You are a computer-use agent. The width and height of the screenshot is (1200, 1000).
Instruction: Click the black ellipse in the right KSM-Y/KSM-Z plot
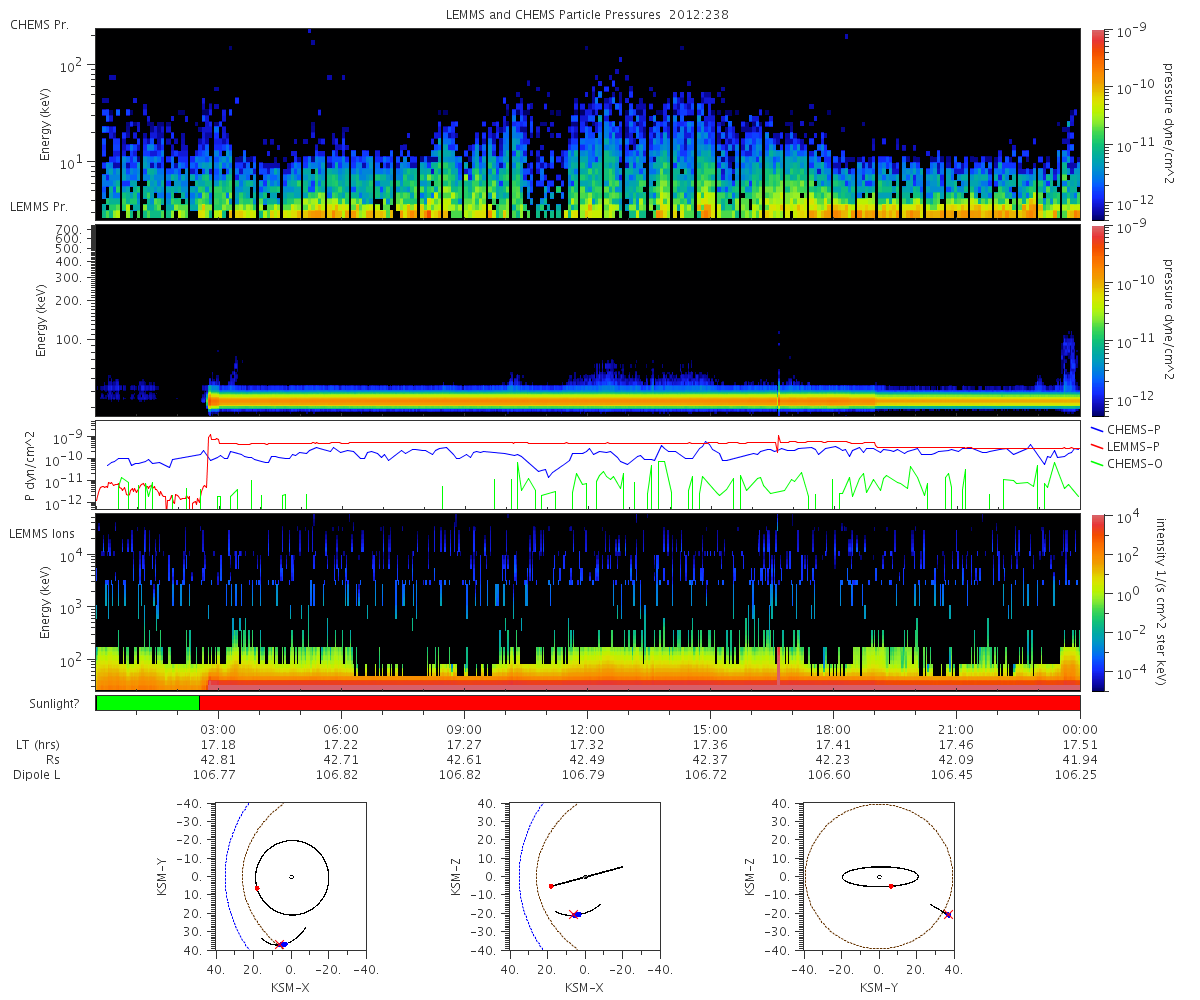click(x=880, y=877)
